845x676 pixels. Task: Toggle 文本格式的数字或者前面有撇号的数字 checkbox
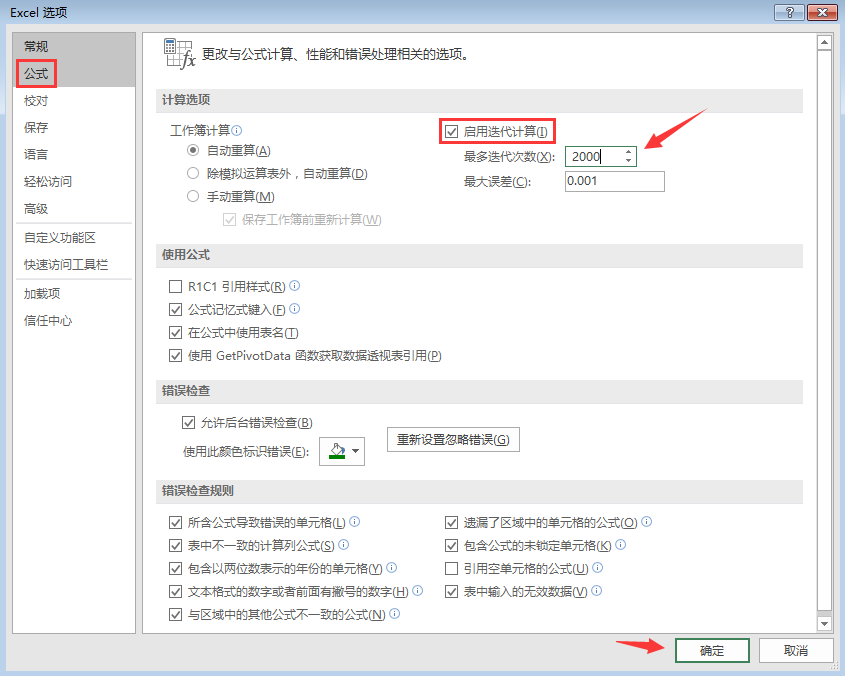pyautogui.click(x=175, y=592)
